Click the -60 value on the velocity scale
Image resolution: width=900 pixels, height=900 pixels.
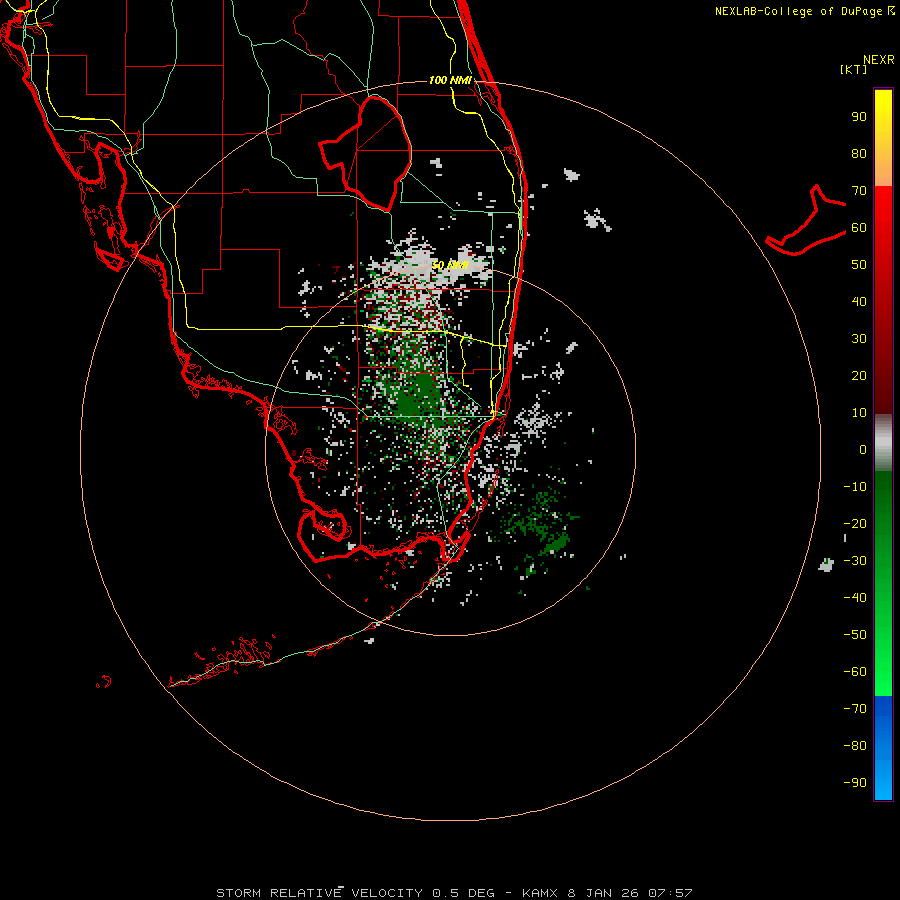855,672
